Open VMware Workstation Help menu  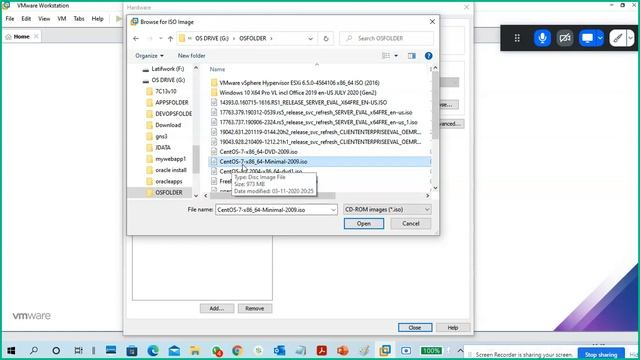98,19
